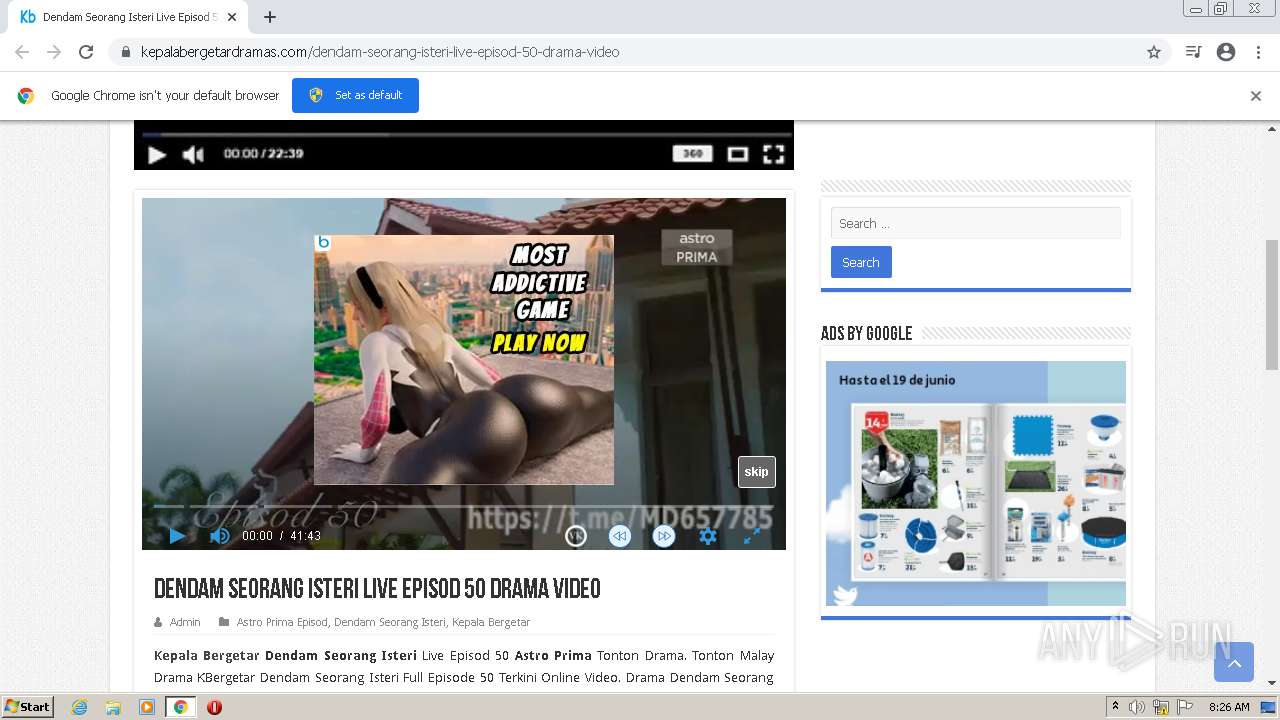The image size is (1280, 720).
Task: Rewind the Episod 50 video
Action: tap(620, 536)
